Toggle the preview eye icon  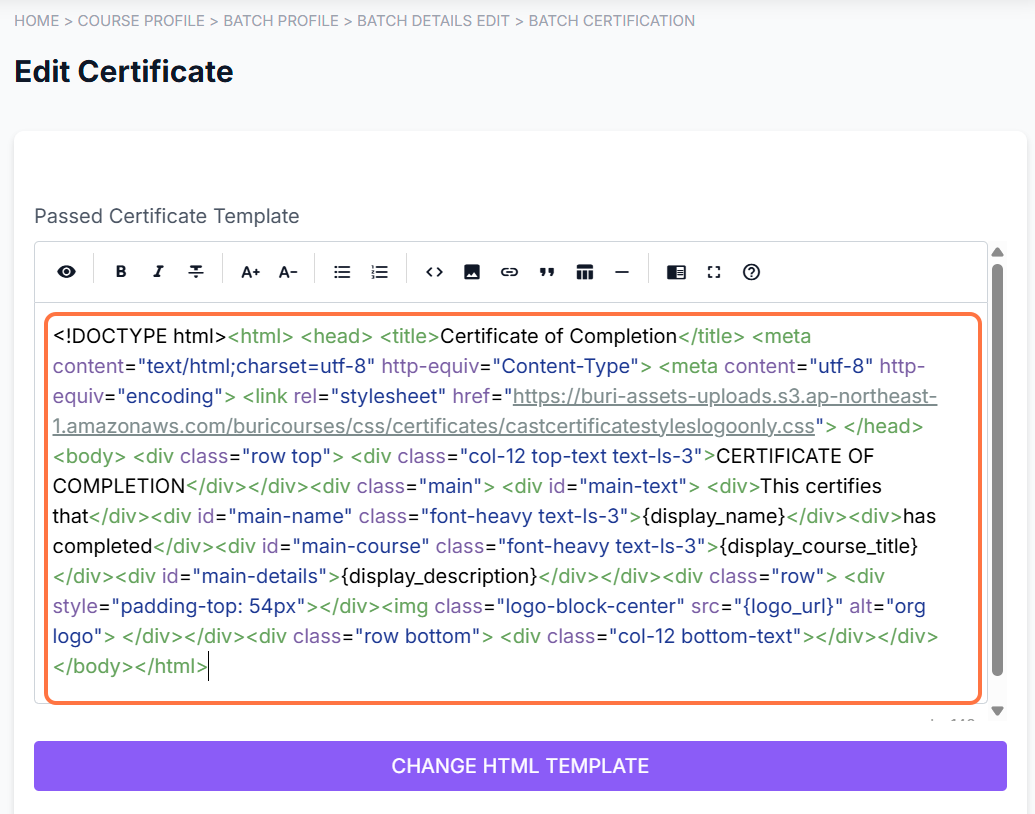point(66,272)
